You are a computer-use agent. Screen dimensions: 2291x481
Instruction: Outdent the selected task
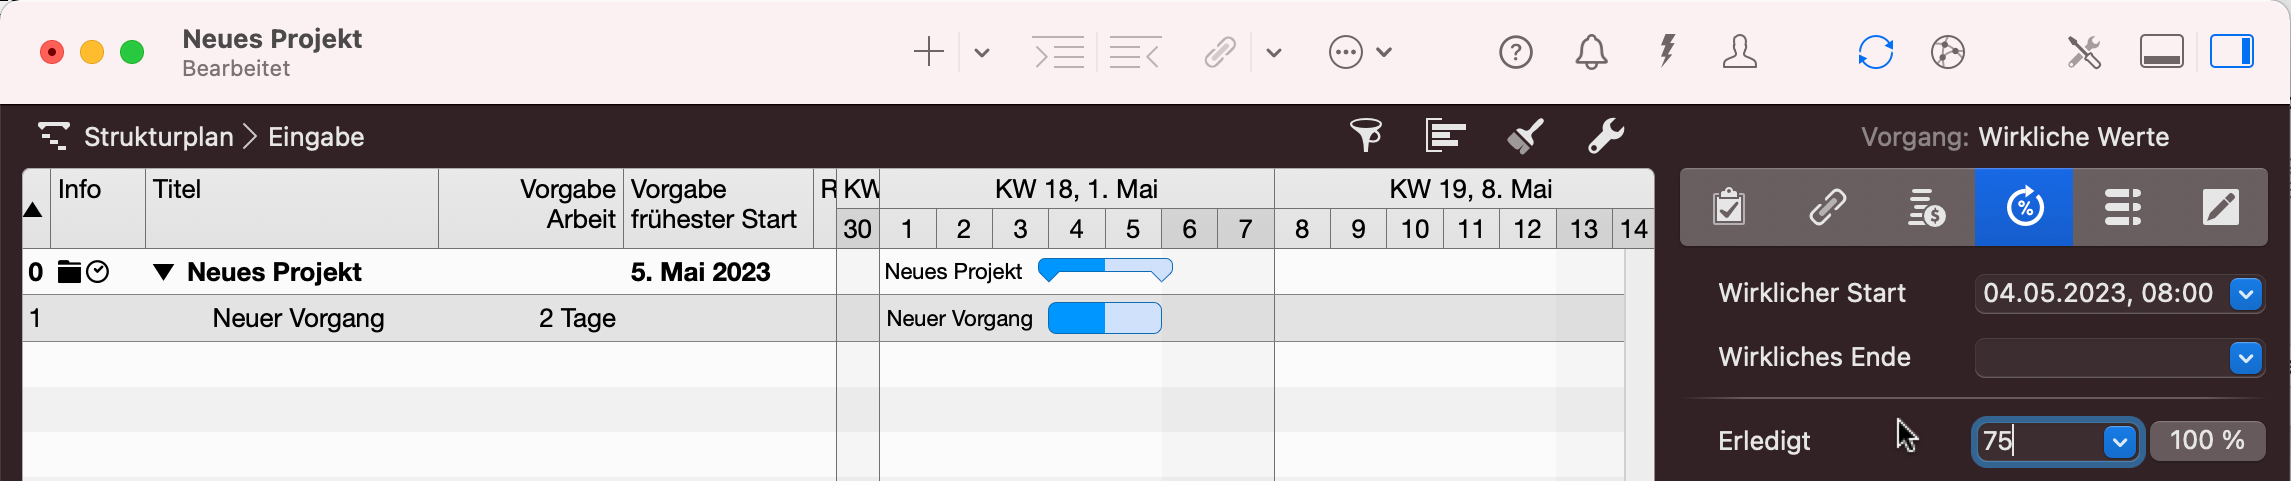click(x=1135, y=52)
